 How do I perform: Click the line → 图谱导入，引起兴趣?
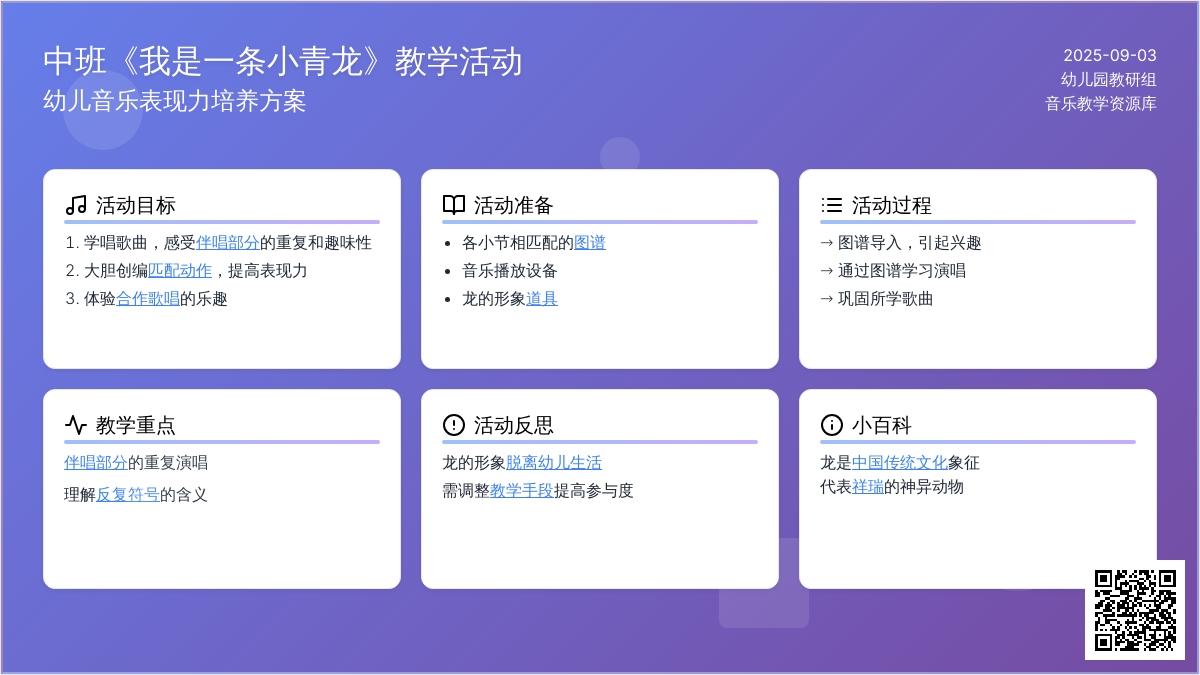(x=901, y=243)
